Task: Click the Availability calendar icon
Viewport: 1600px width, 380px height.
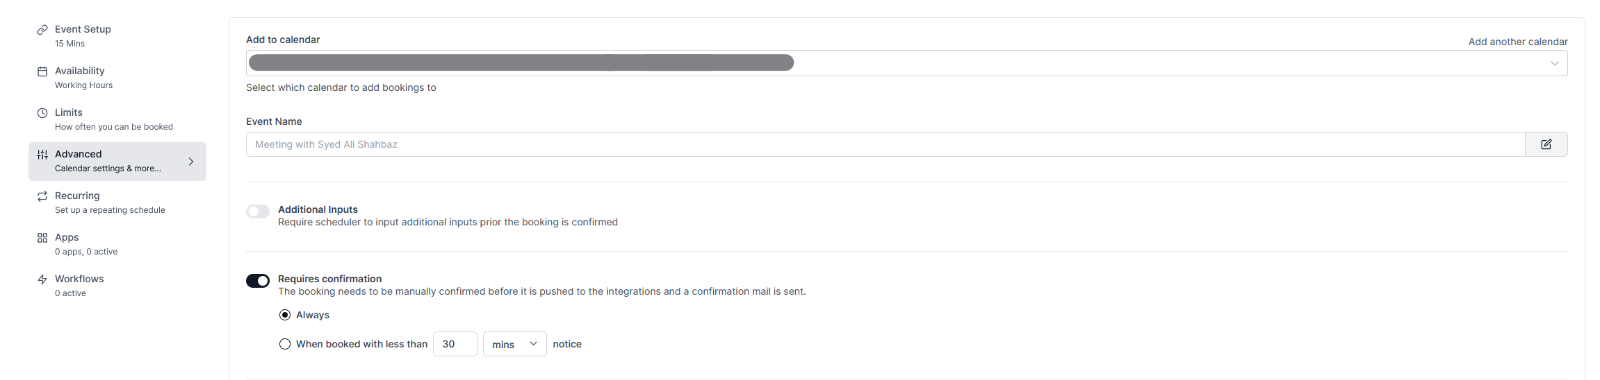Action: click(x=42, y=71)
